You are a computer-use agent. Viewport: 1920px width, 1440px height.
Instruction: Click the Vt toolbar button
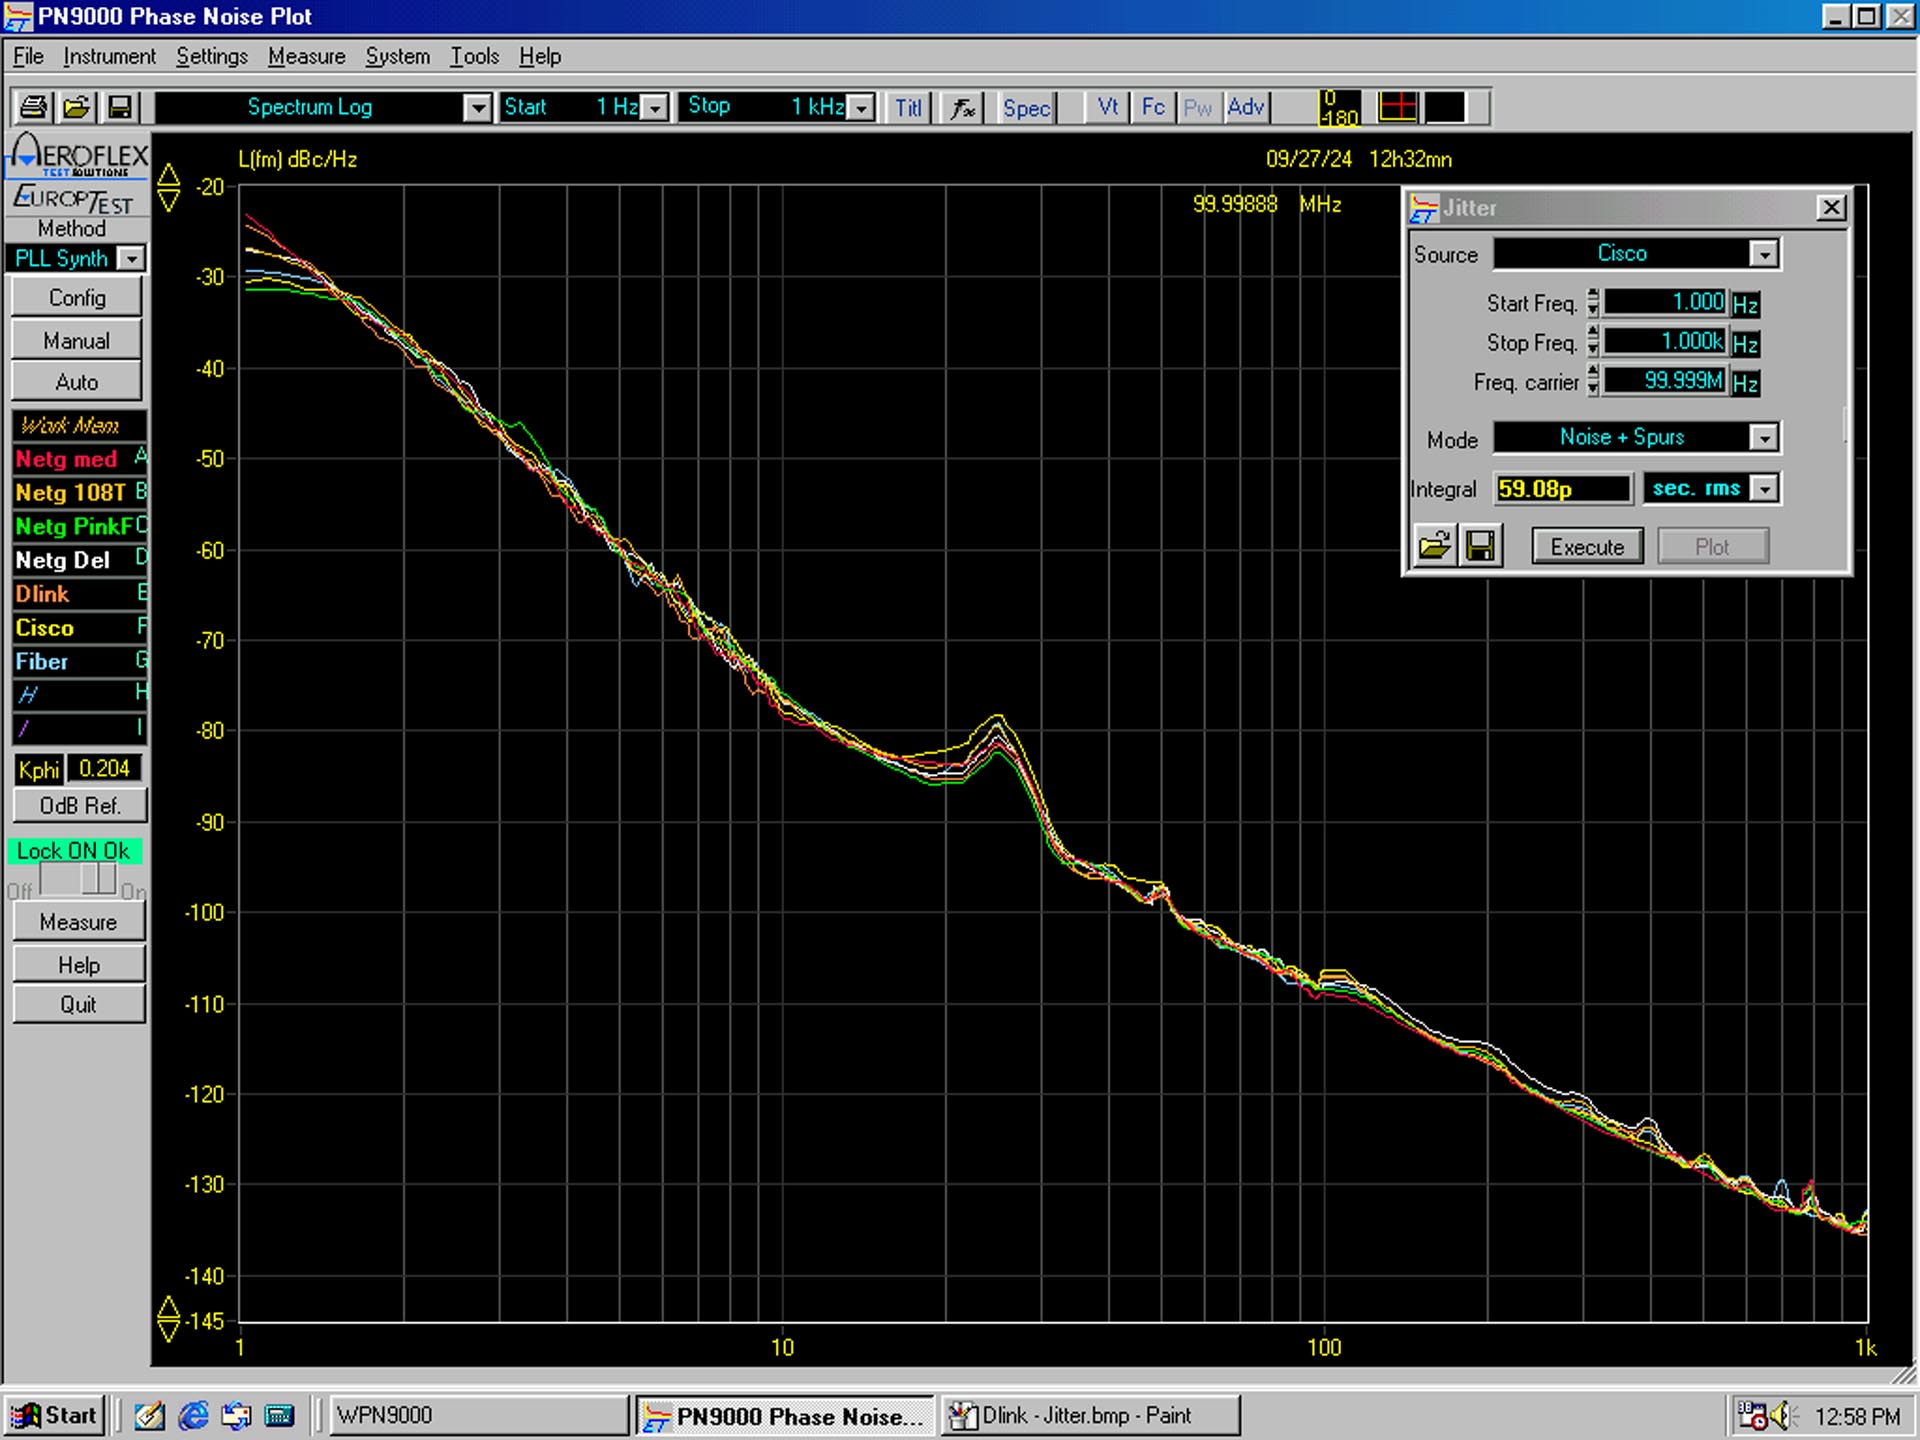[1108, 107]
